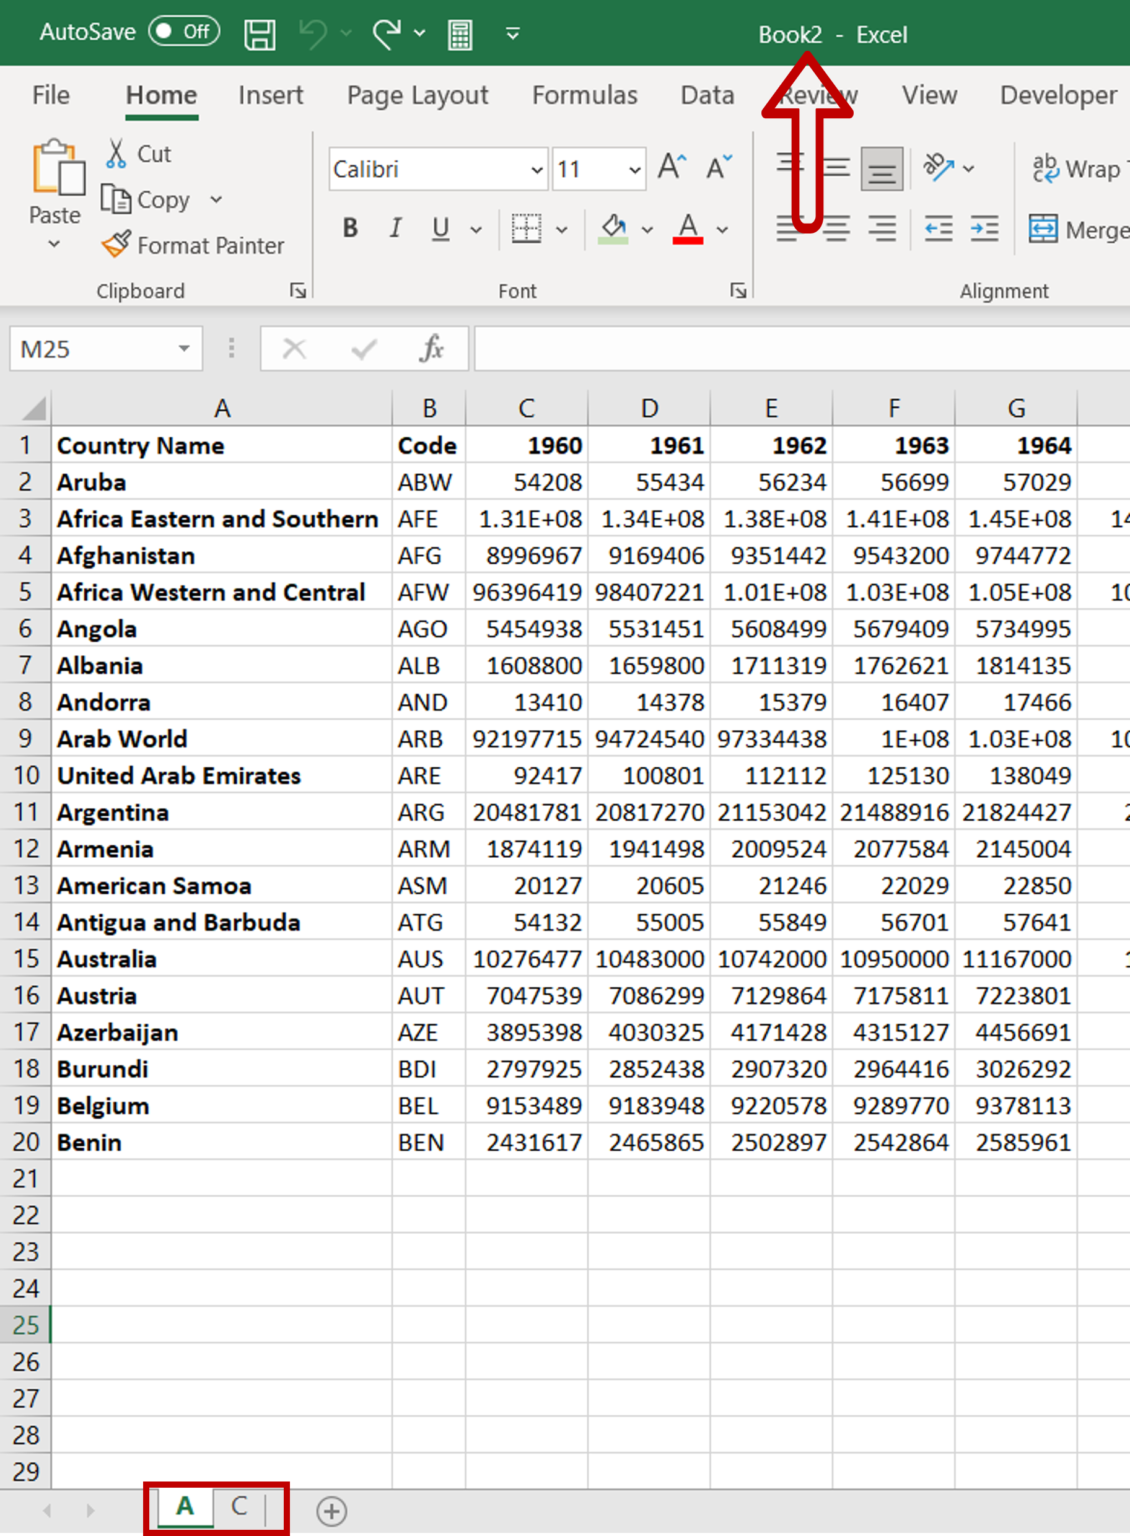Add a new worksheet with plus button
Image resolution: width=1130 pixels, height=1536 pixels.
coord(332,1512)
